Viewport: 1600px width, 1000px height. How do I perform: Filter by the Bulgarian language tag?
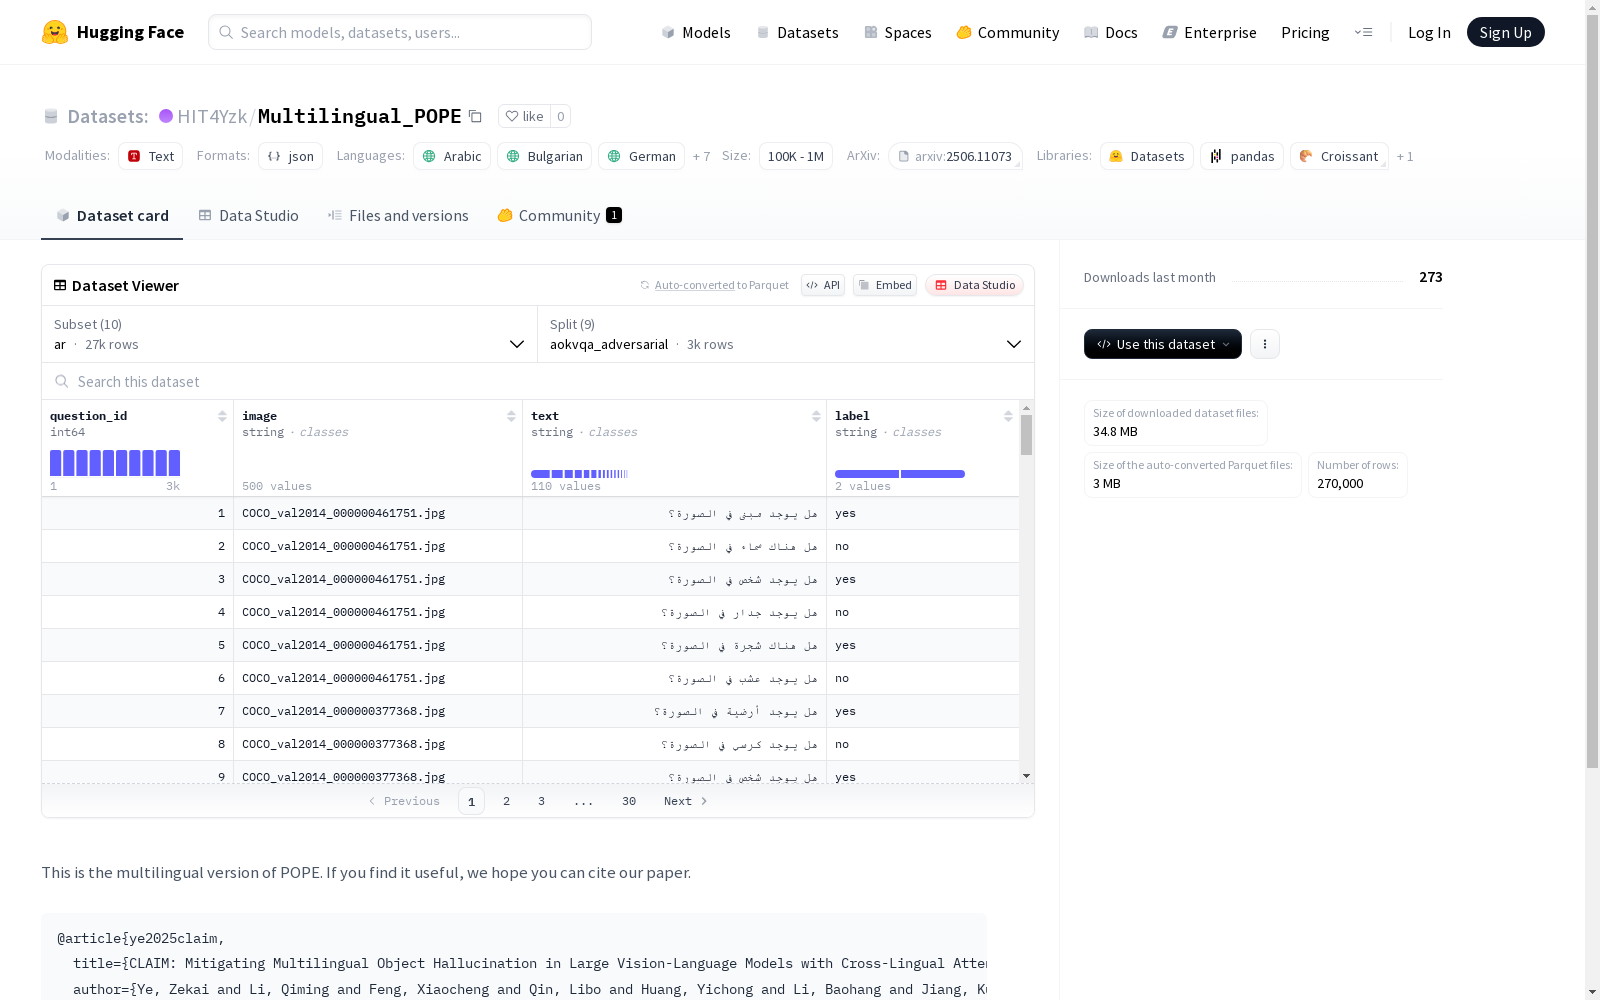(x=544, y=156)
